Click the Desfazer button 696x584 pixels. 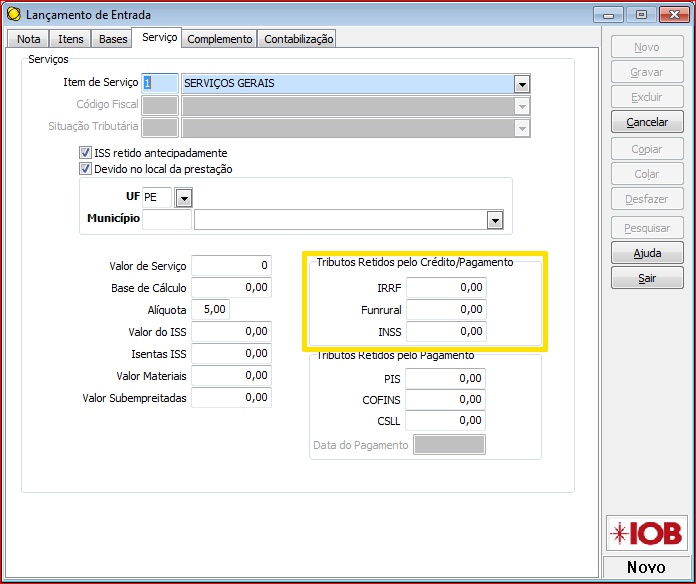647,199
